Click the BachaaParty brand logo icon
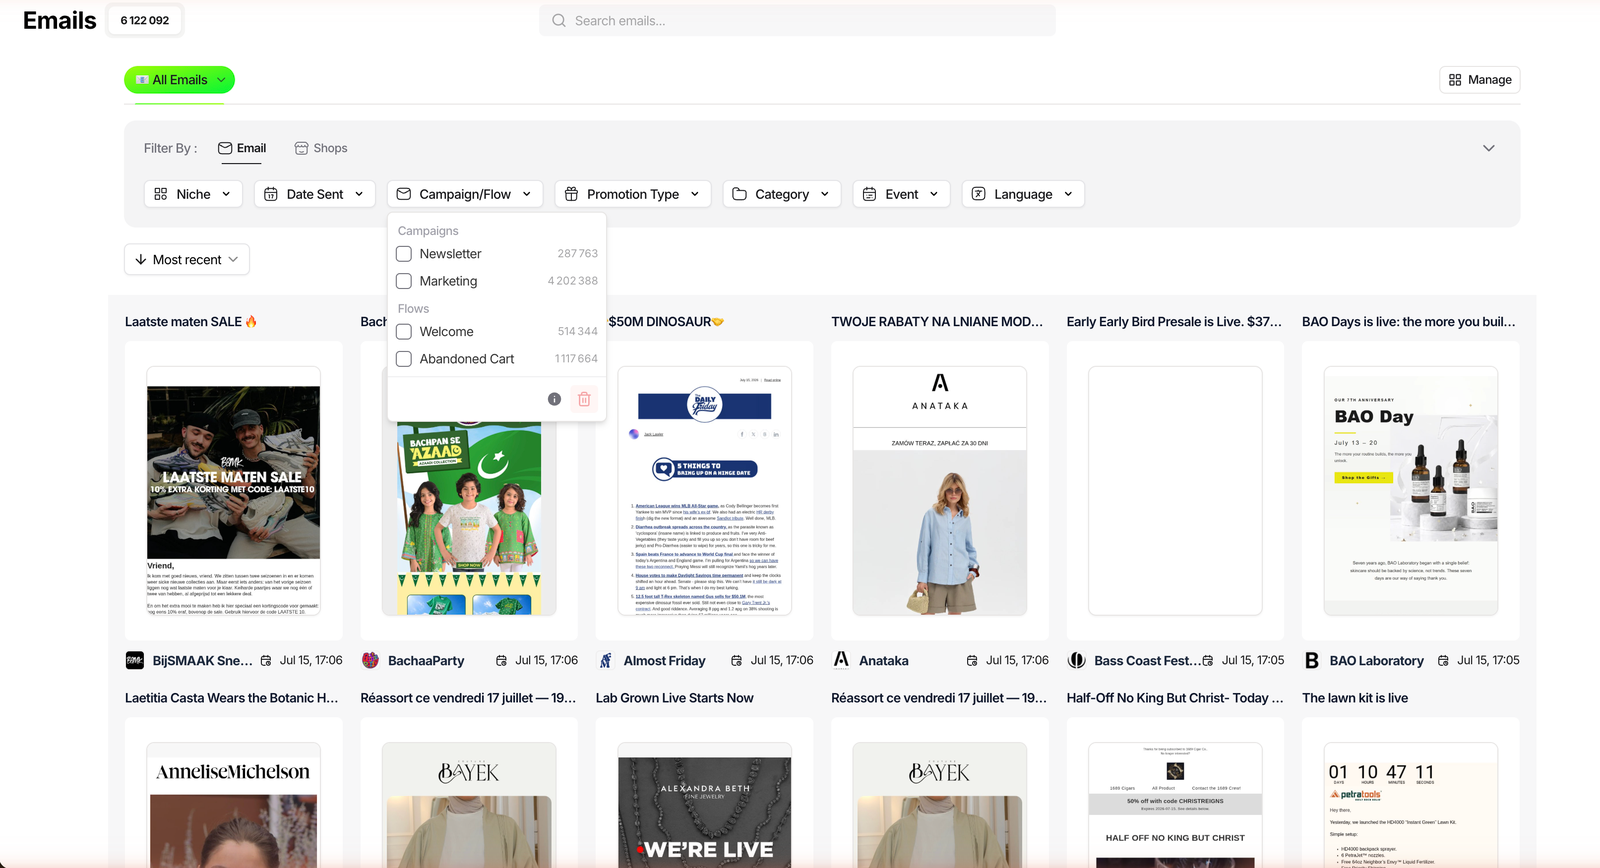 (370, 660)
